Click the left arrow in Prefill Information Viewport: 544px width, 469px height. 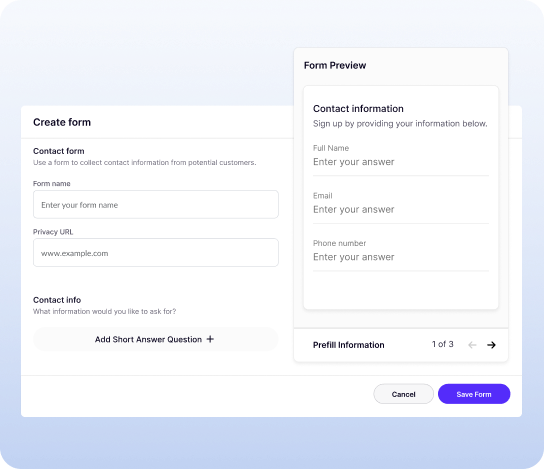point(472,345)
